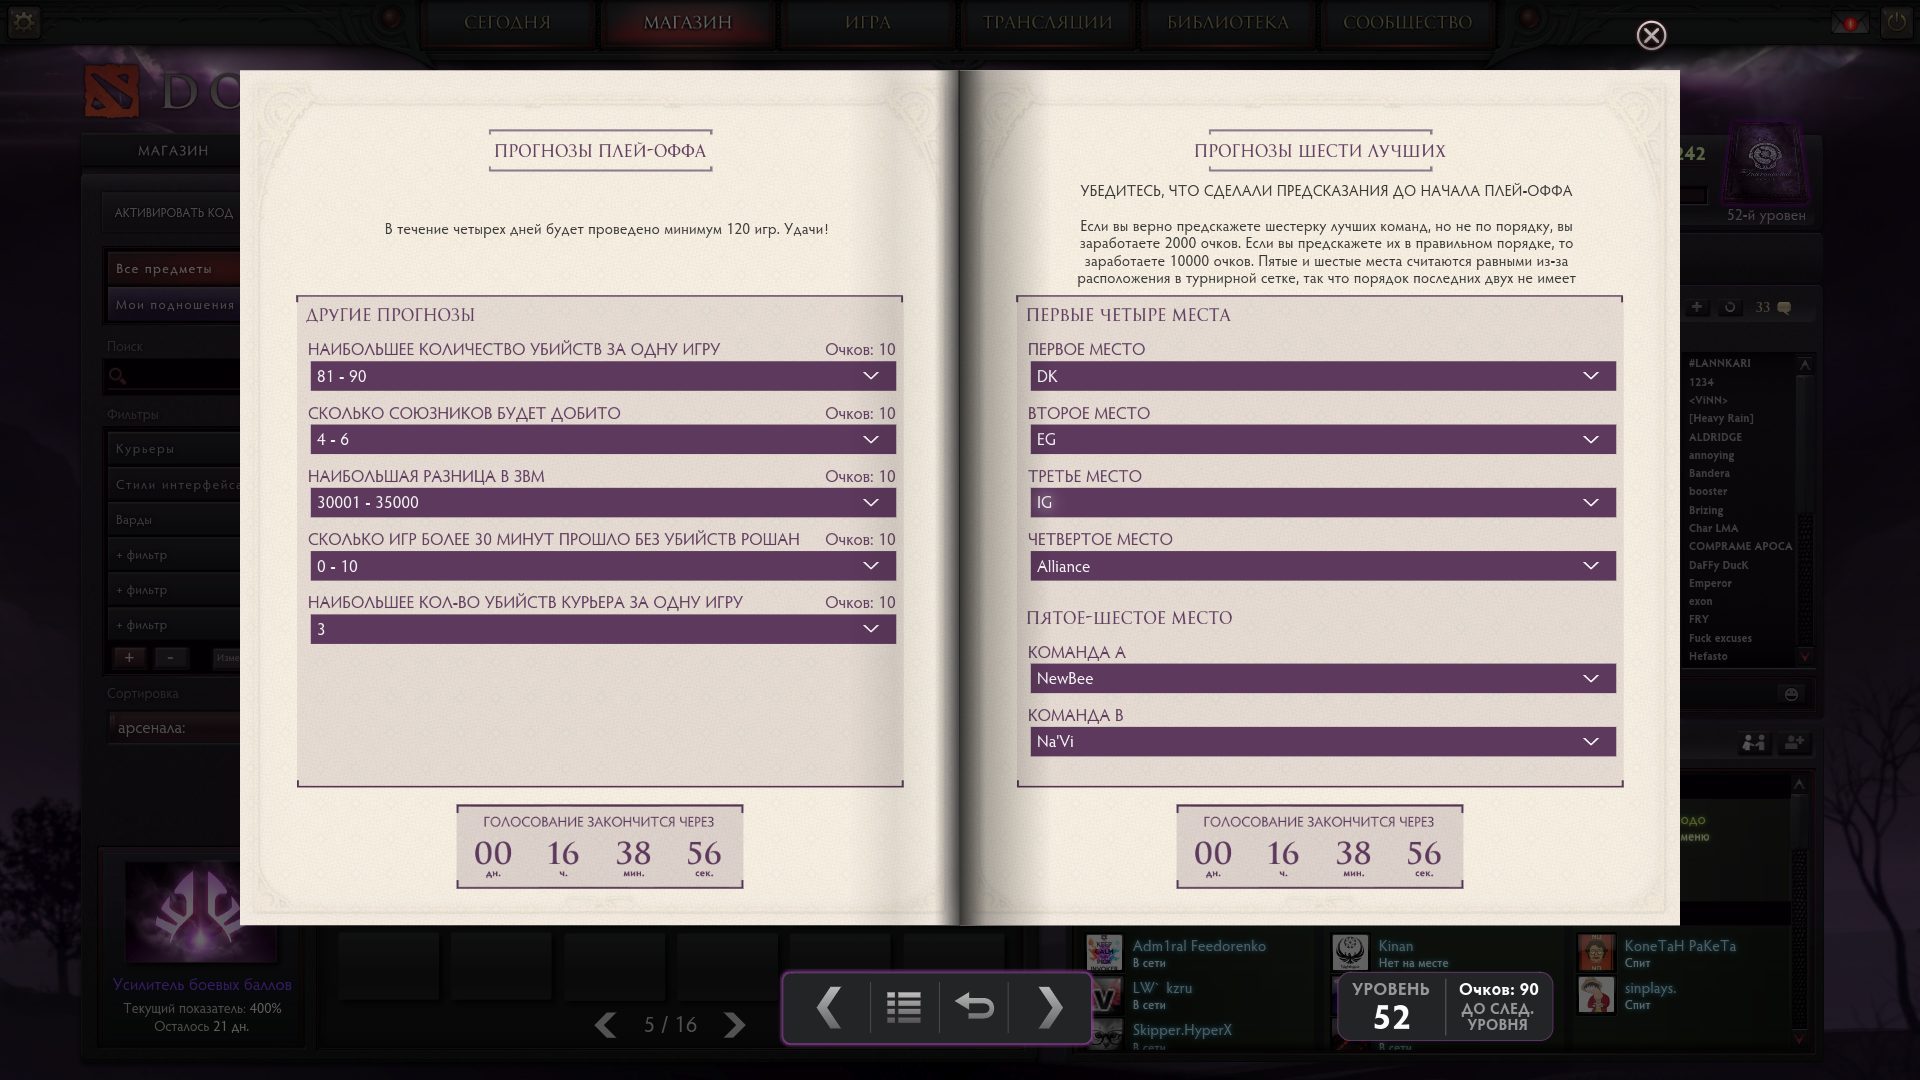Open the БИБЛИОТЕКА top tab
Screen dimensions: 1920x1080
[1227, 22]
